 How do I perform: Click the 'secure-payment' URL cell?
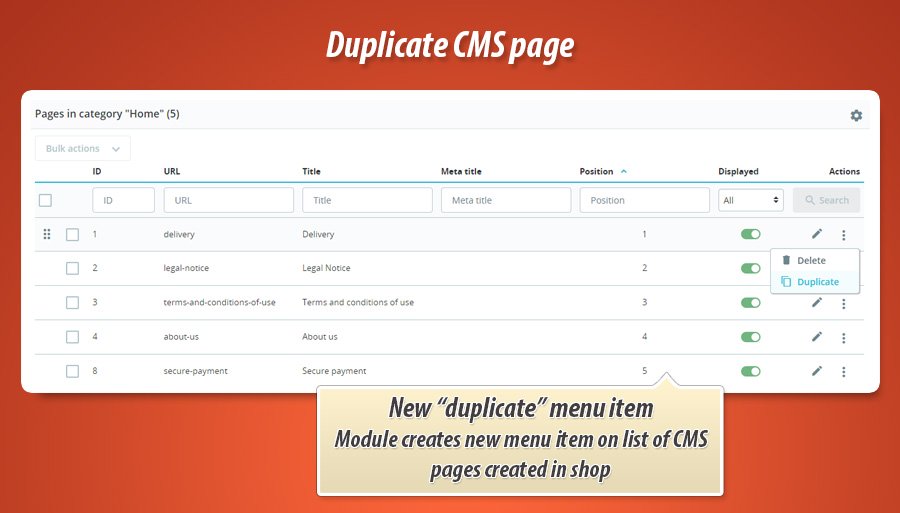tap(195, 371)
